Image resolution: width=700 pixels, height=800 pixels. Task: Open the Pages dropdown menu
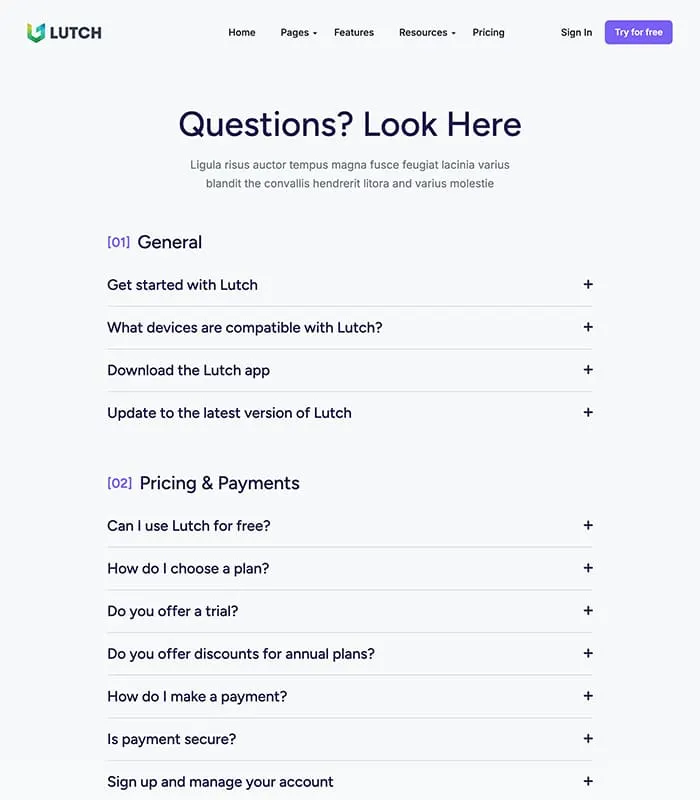coord(297,32)
